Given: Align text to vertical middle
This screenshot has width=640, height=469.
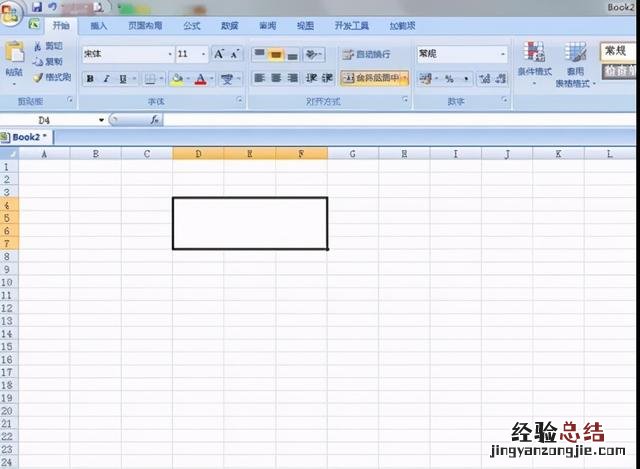Looking at the screenshot, I should pos(276,54).
